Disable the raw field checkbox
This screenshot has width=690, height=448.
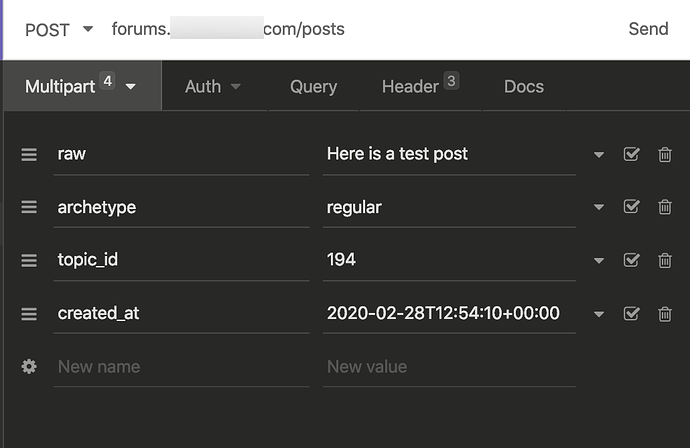coord(631,154)
